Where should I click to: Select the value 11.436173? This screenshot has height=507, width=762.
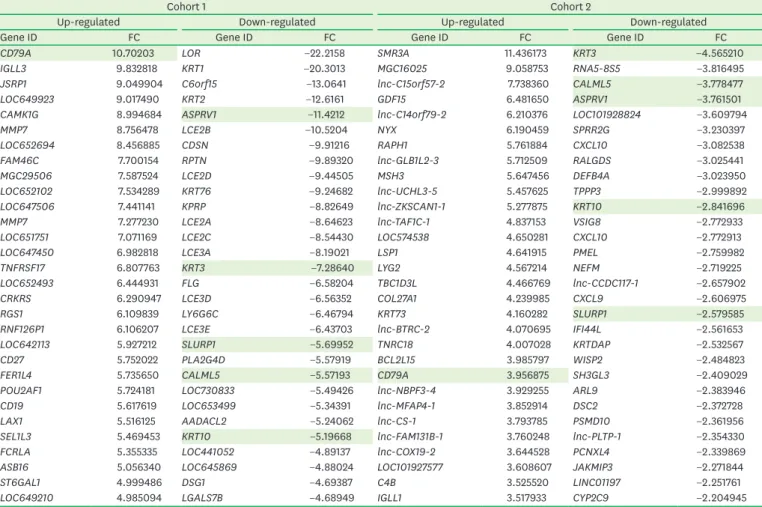[525, 53]
